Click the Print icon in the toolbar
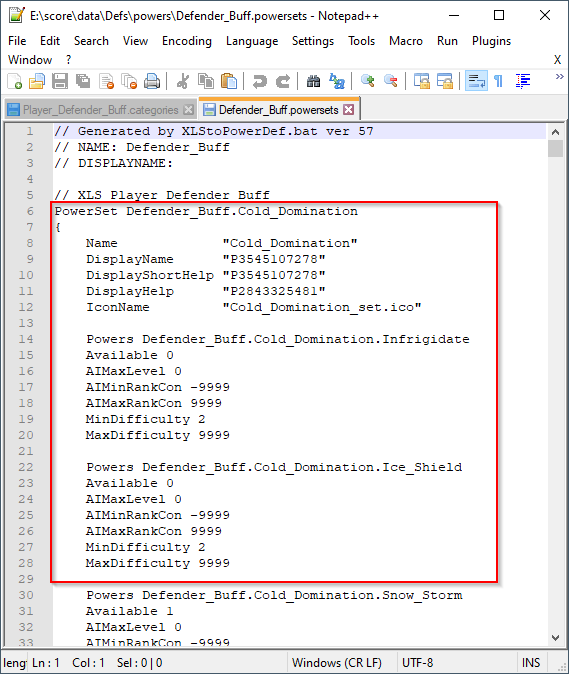This screenshot has width=569, height=674. [x=152, y=81]
